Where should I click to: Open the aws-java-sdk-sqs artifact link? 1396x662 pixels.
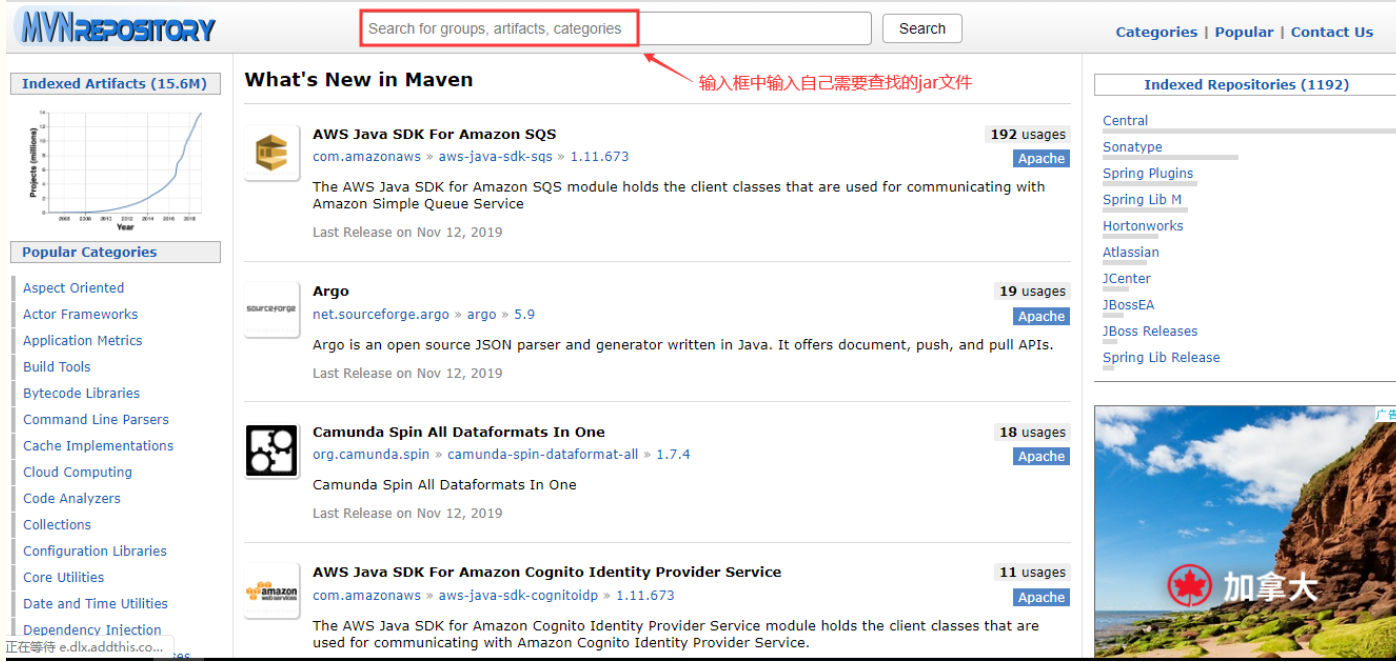tap(495, 157)
